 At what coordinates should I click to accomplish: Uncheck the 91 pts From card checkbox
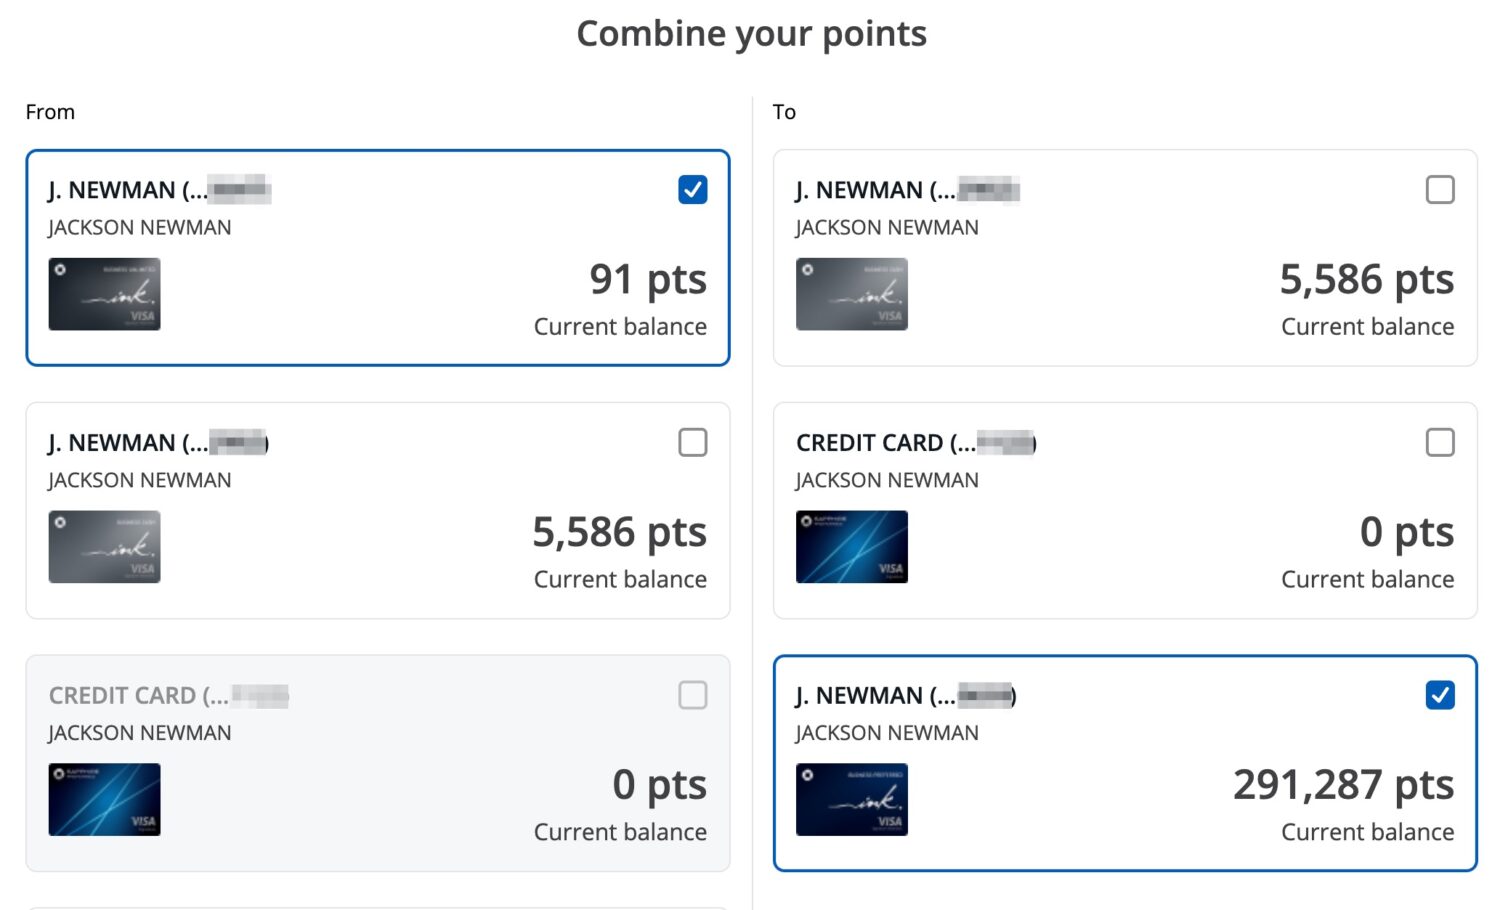(692, 189)
